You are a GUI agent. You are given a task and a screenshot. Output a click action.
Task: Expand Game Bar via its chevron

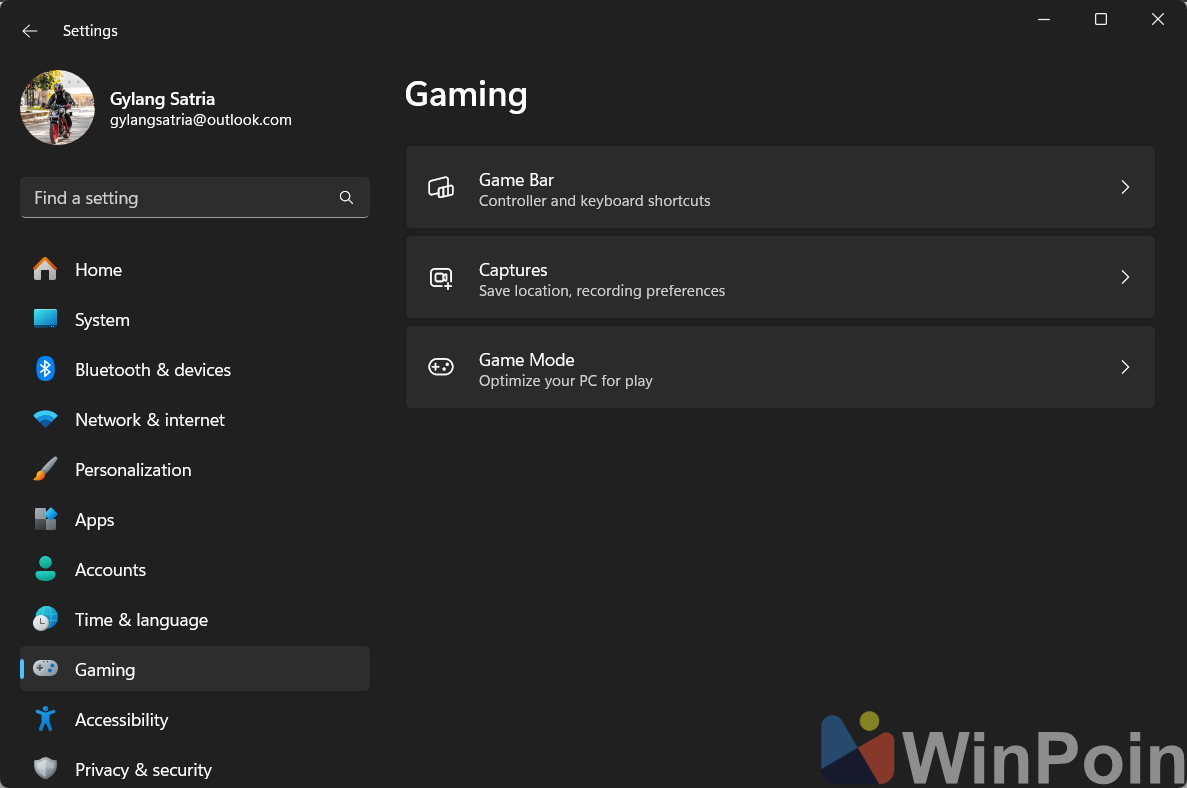(x=1125, y=187)
